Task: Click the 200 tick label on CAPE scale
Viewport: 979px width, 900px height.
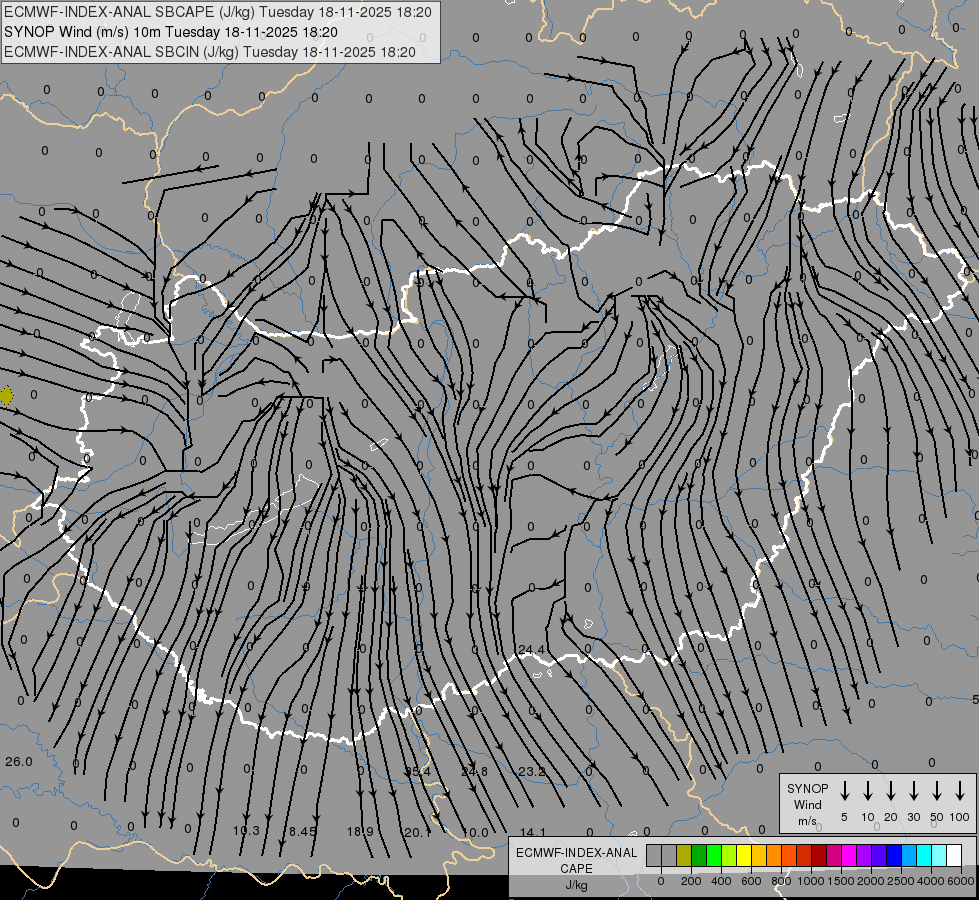Action: pyautogui.click(x=691, y=881)
